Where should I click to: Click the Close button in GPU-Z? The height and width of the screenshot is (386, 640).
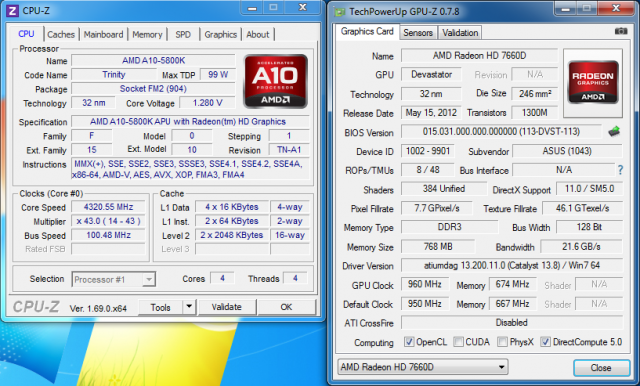[x=601, y=368]
